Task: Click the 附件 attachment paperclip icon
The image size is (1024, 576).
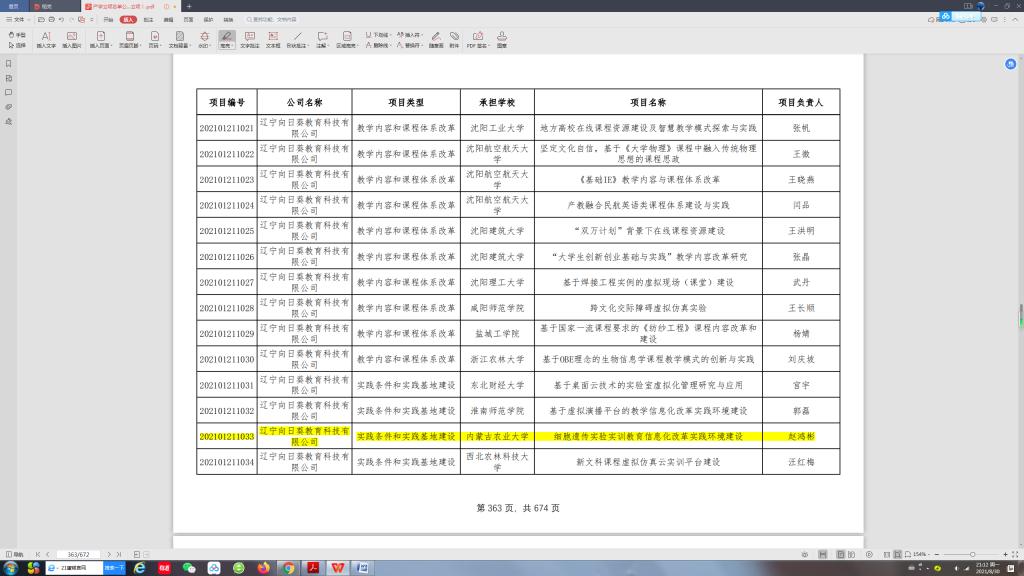Action: coord(455,40)
